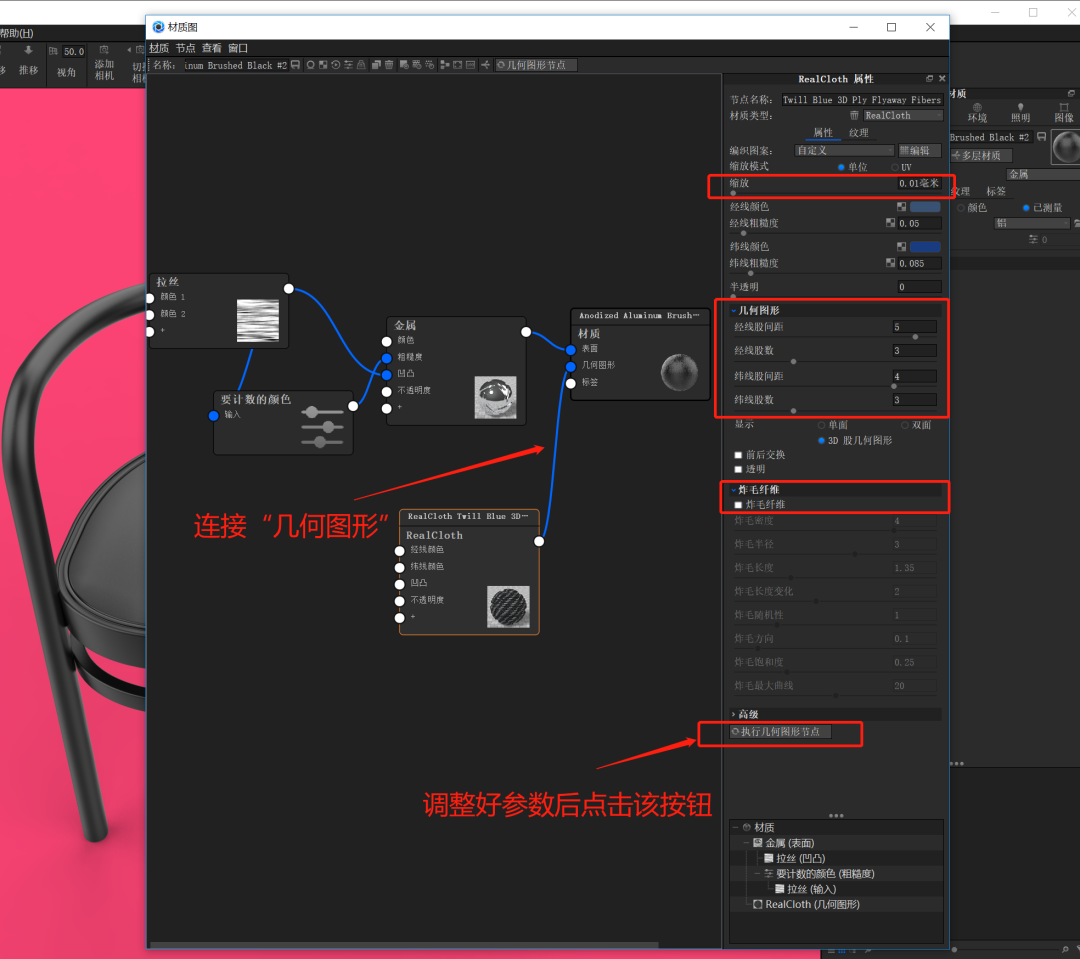The height and width of the screenshot is (959, 1080).
Task: Open the 材质类型 RealCloth dropdown
Action: [x=902, y=115]
